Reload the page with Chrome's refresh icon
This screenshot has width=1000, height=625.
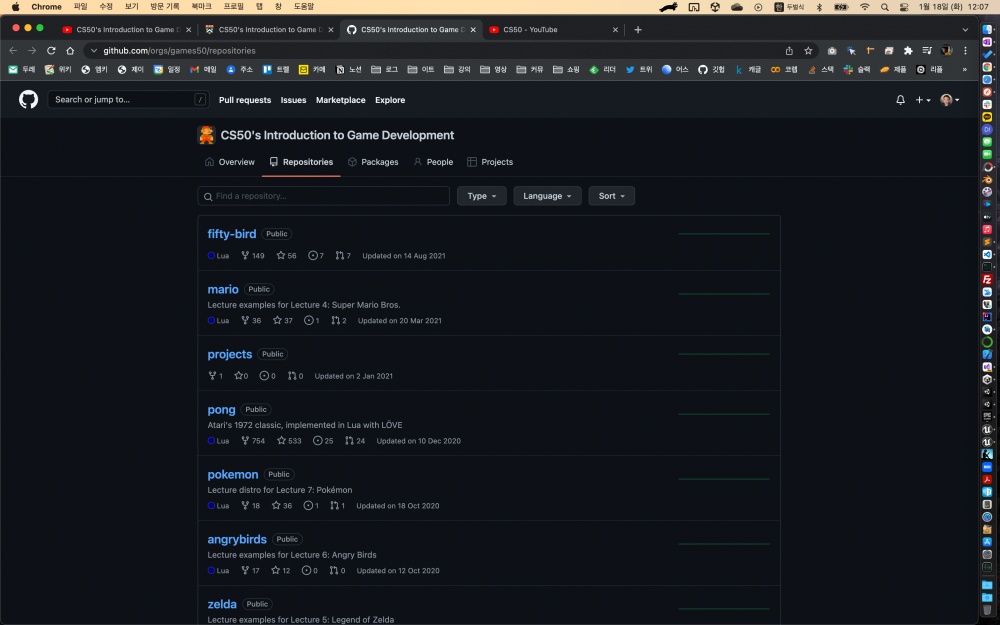click(x=51, y=50)
